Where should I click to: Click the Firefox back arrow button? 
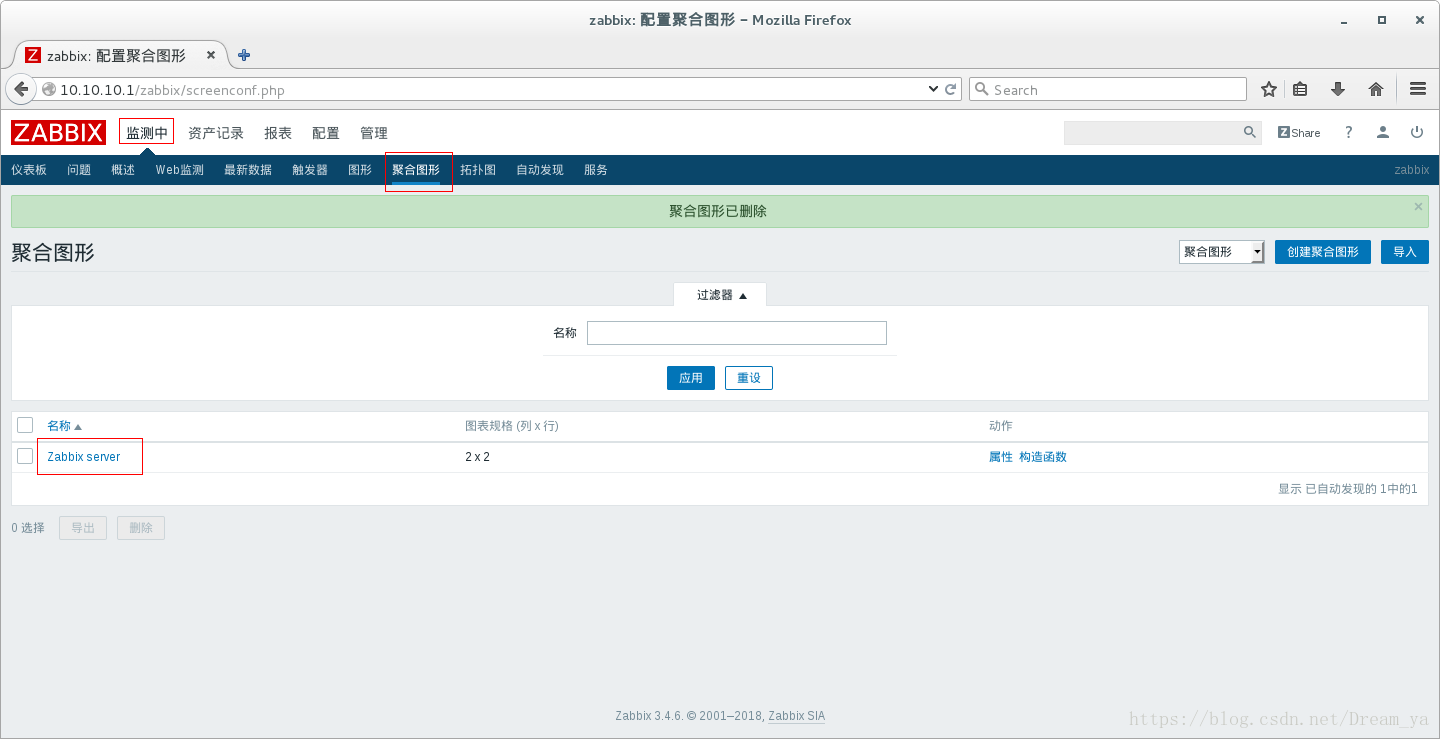[x=21, y=89]
